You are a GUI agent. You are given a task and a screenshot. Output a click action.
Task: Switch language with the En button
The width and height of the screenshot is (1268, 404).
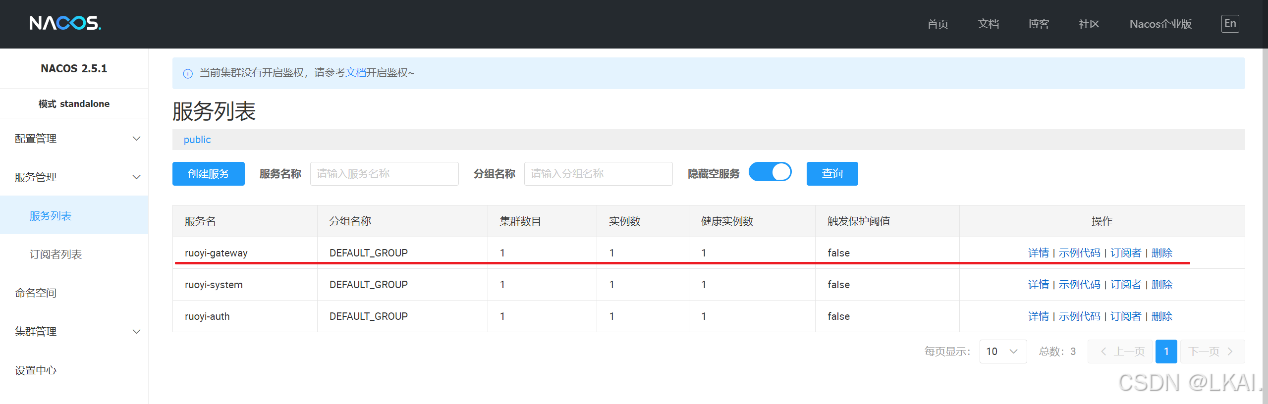(1230, 23)
